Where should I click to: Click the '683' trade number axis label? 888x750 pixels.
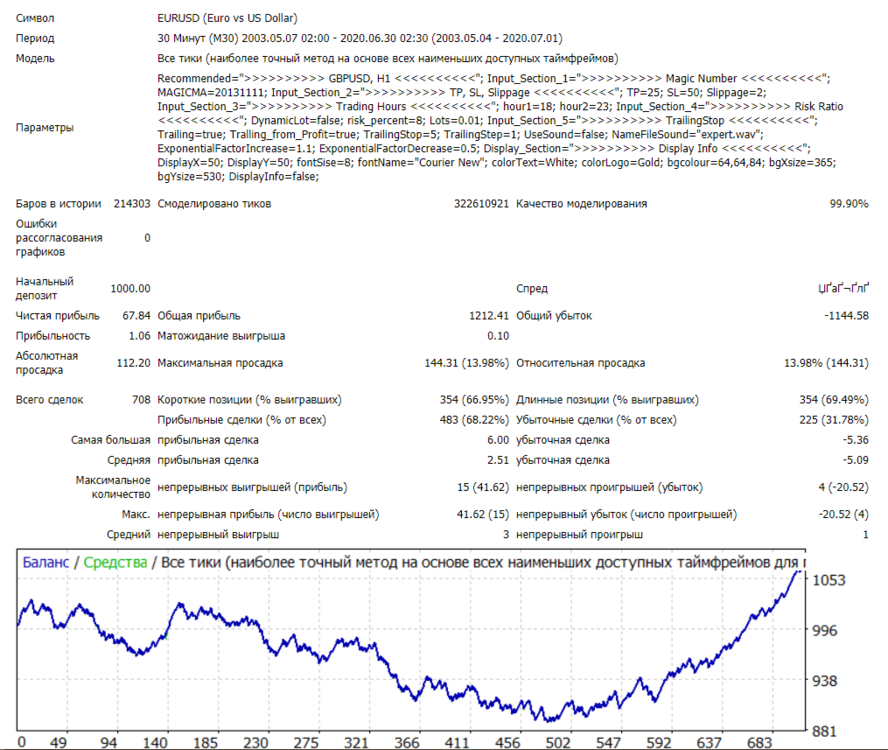tap(759, 742)
